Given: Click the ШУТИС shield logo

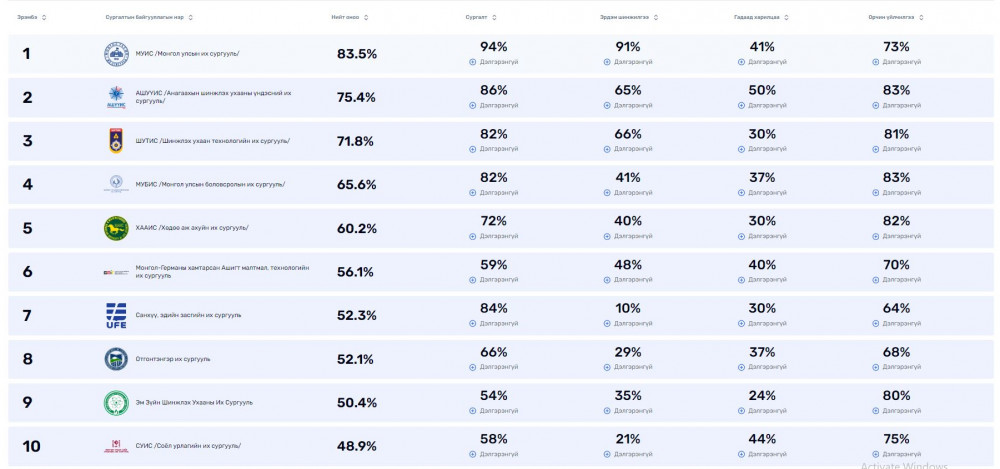Looking at the screenshot, I should point(116,141).
